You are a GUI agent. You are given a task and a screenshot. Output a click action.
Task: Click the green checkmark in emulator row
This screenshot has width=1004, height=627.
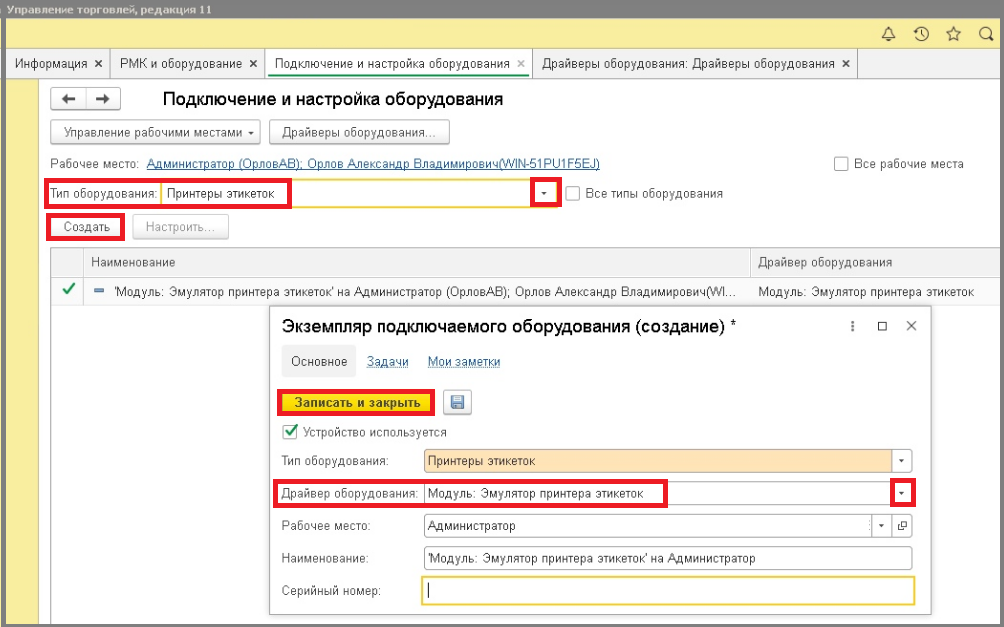tap(68, 289)
